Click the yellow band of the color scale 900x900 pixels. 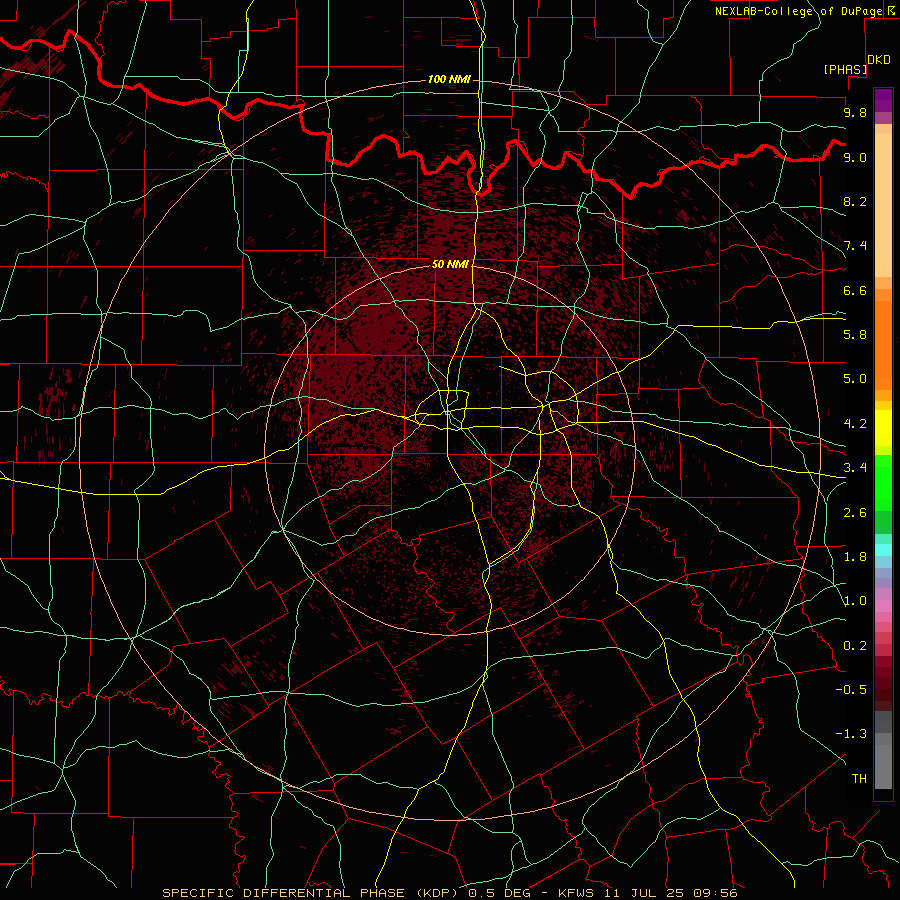(883, 428)
